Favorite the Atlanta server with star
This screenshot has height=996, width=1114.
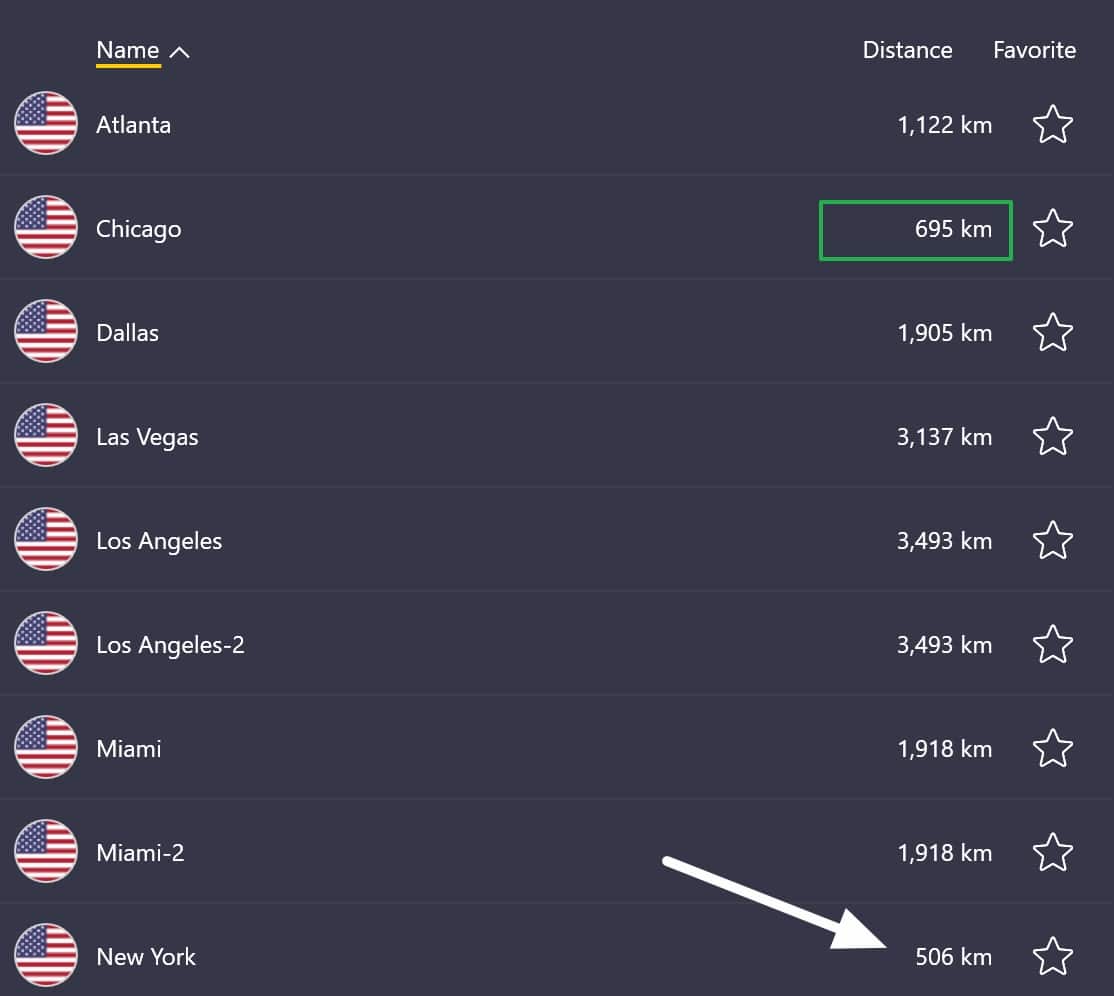click(1052, 124)
